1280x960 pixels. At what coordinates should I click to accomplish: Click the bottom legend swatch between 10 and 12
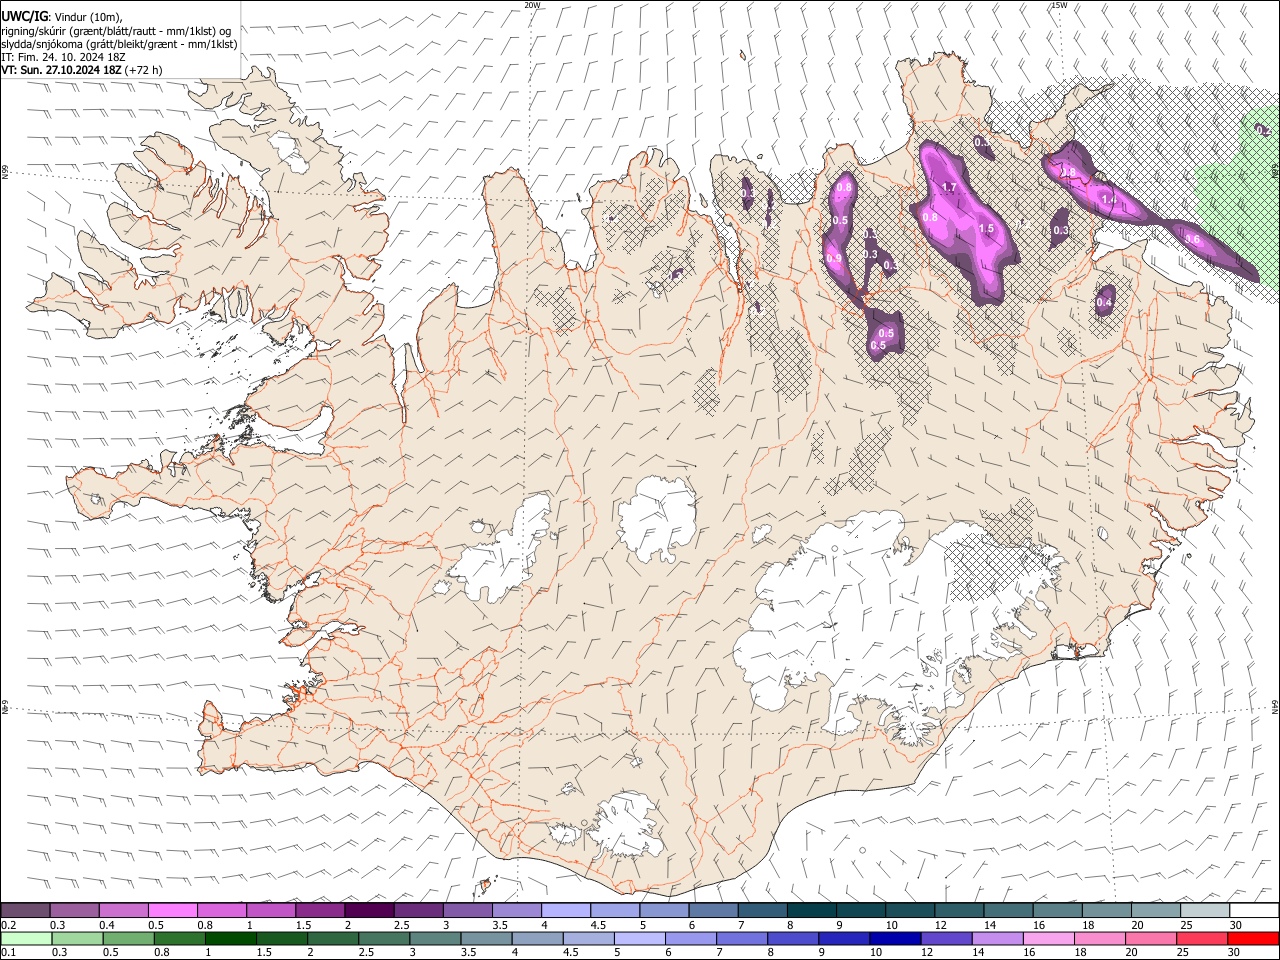(x=895, y=939)
